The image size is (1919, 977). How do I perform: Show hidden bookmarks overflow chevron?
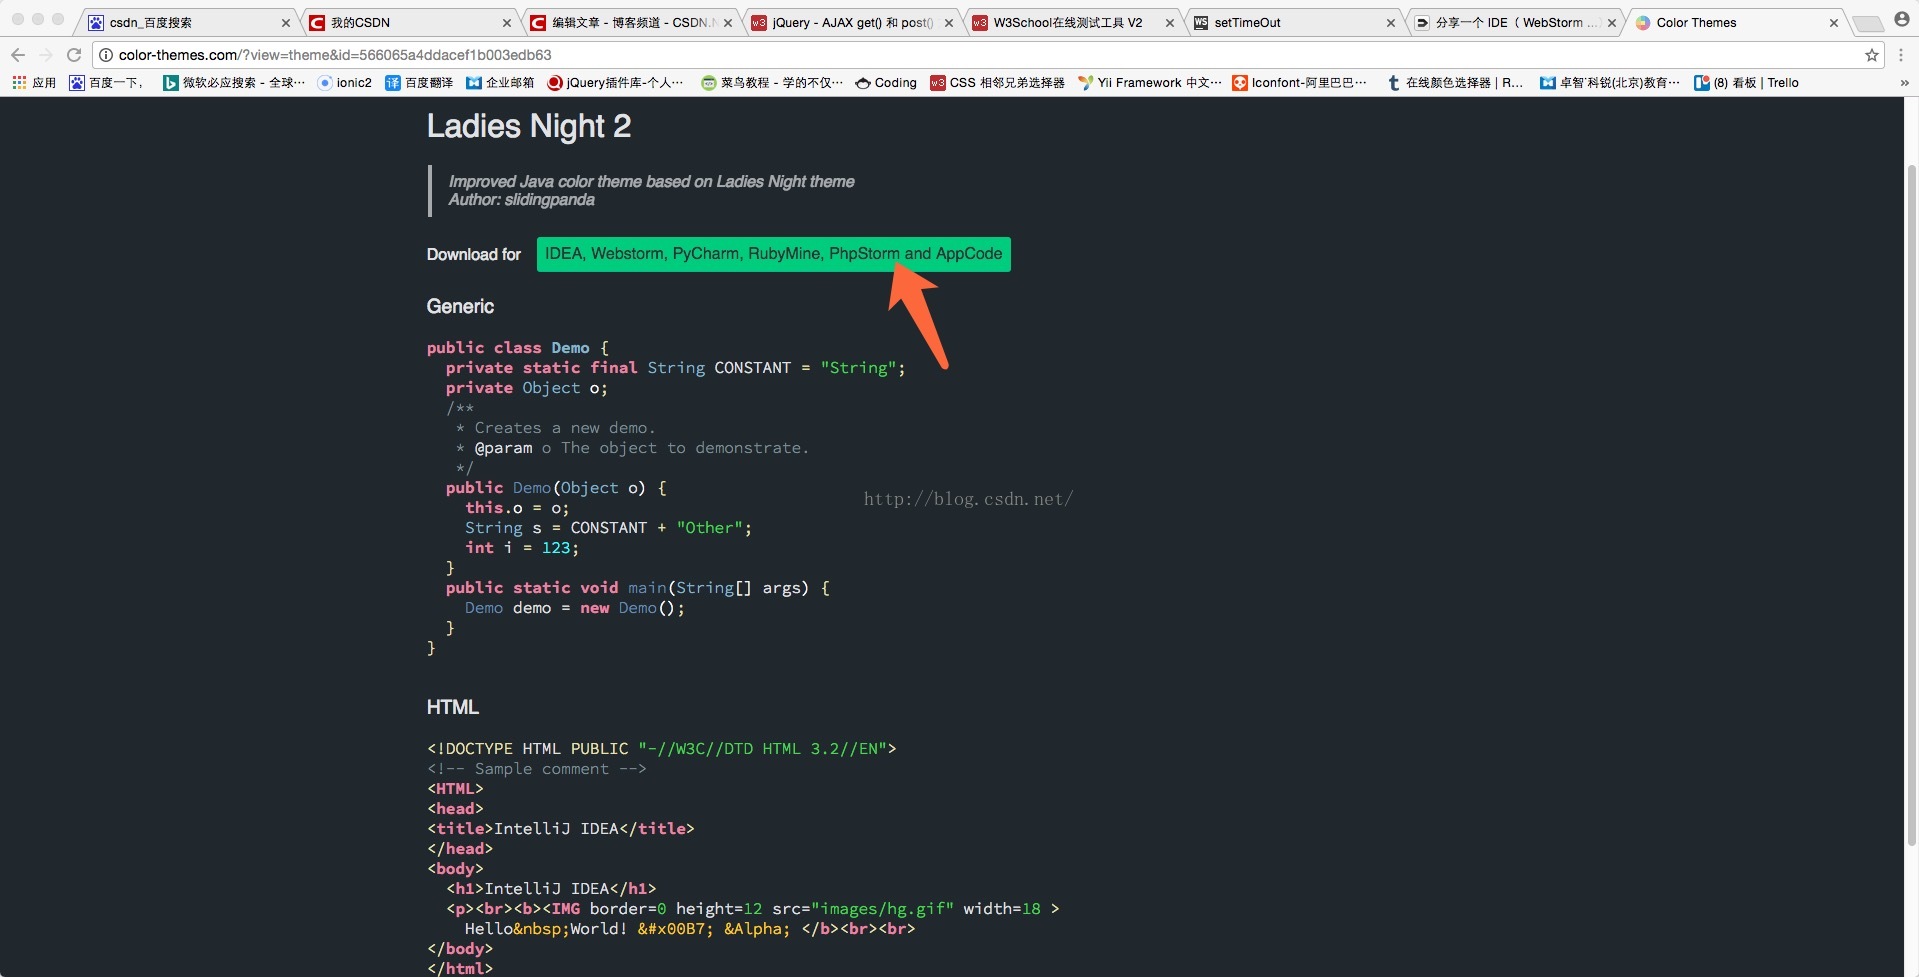point(1903,83)
